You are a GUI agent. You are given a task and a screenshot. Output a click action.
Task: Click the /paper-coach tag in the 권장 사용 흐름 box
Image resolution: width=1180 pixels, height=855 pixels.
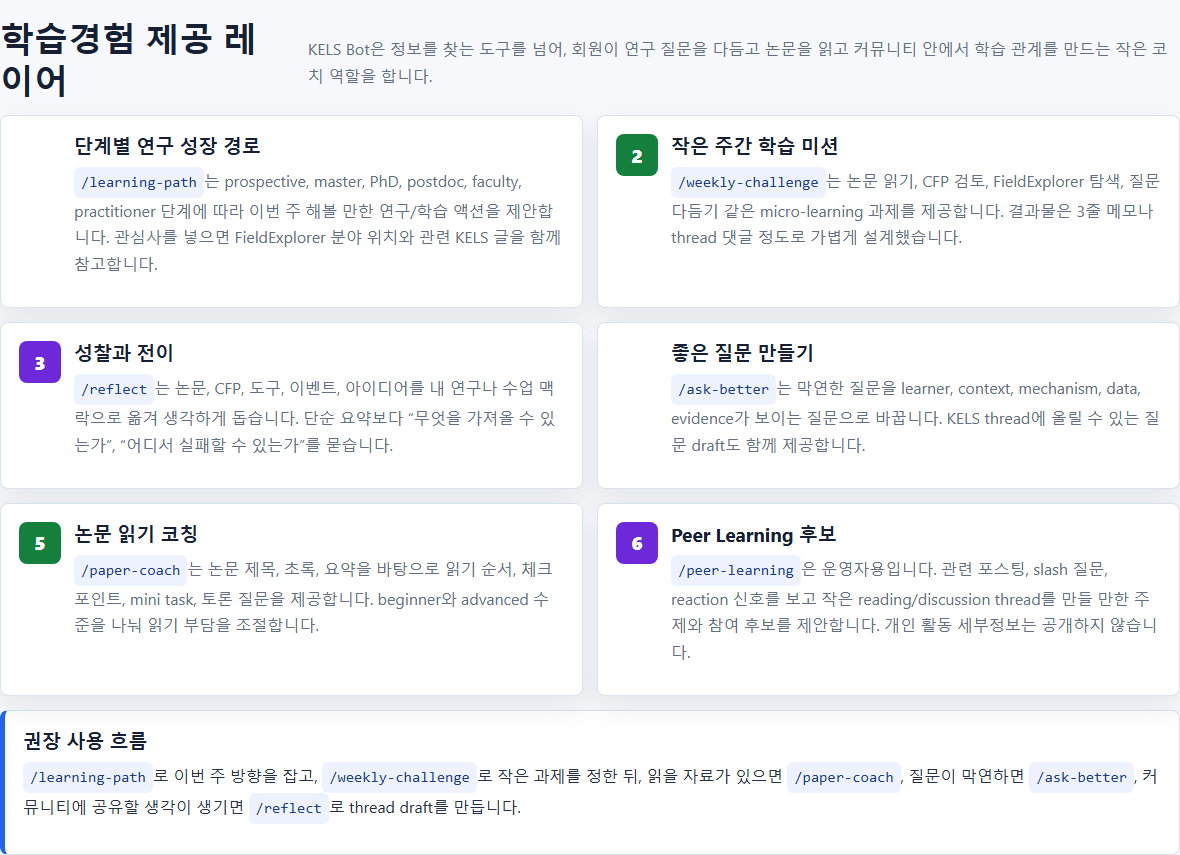(844, 777)
